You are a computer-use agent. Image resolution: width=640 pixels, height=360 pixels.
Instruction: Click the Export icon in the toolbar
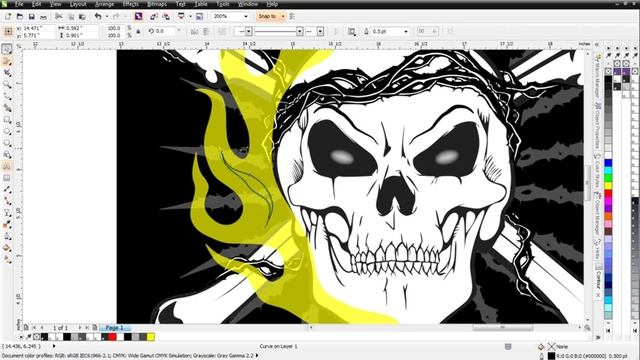click(x=166, y=17)
